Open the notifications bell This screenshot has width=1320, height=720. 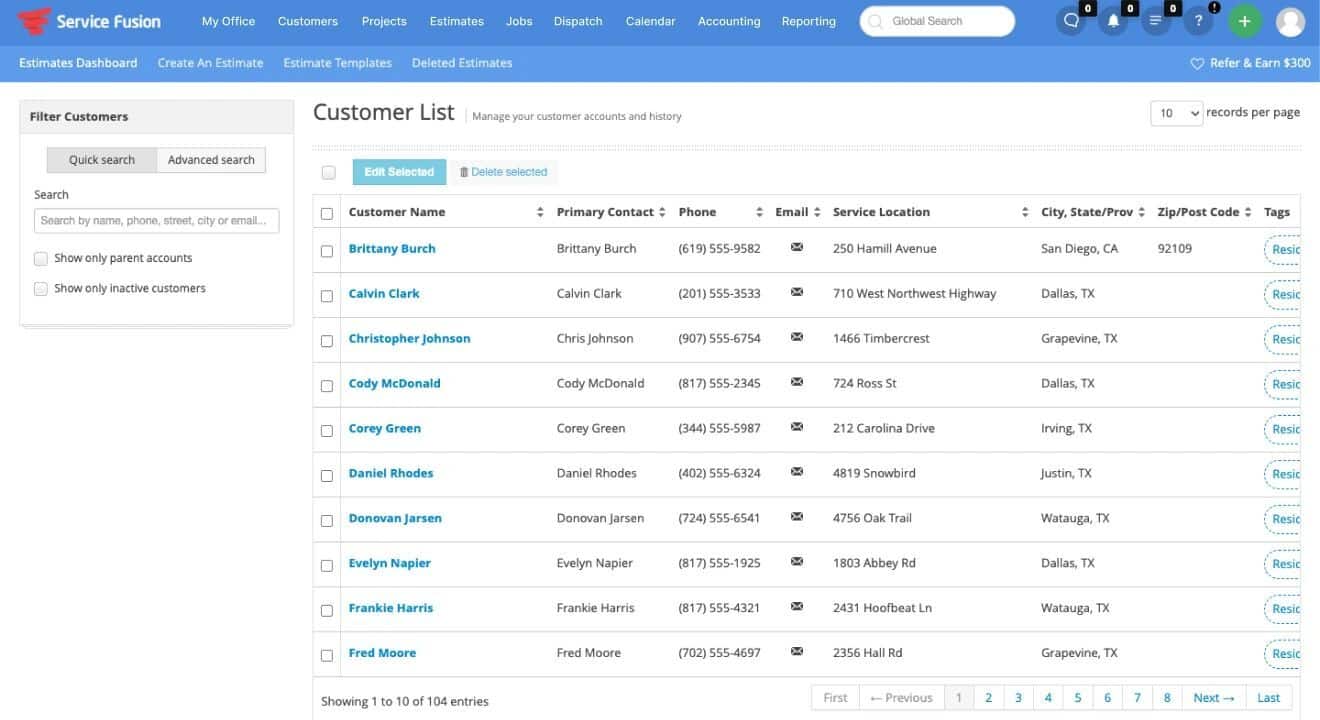pyautogui.click(x=1113, y=20)
